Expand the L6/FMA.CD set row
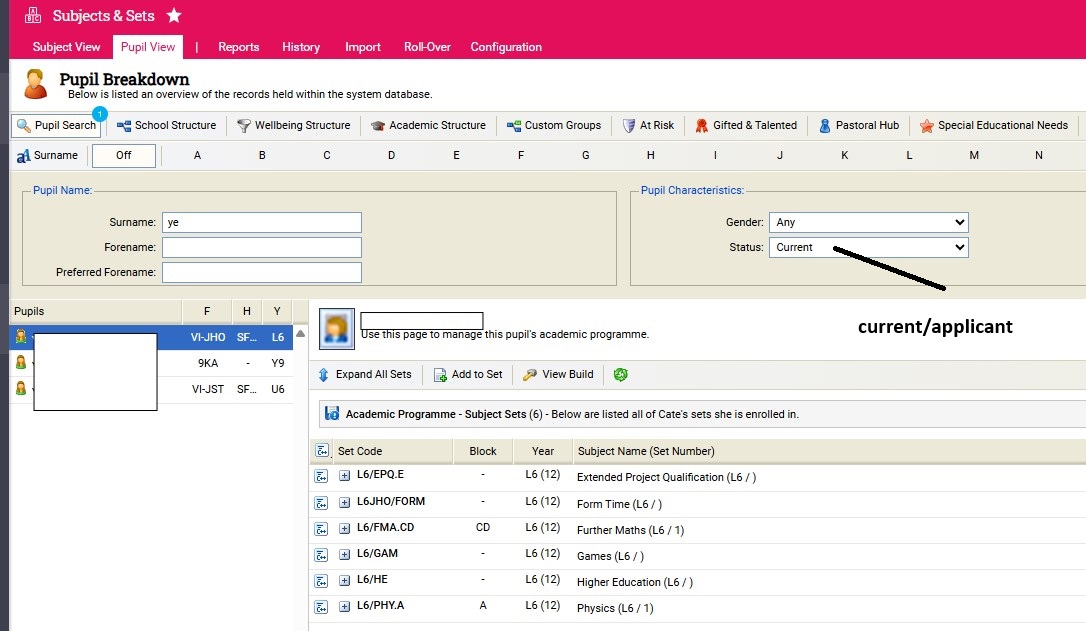This screenshot has height=631, width=1086. coord(345,529)
